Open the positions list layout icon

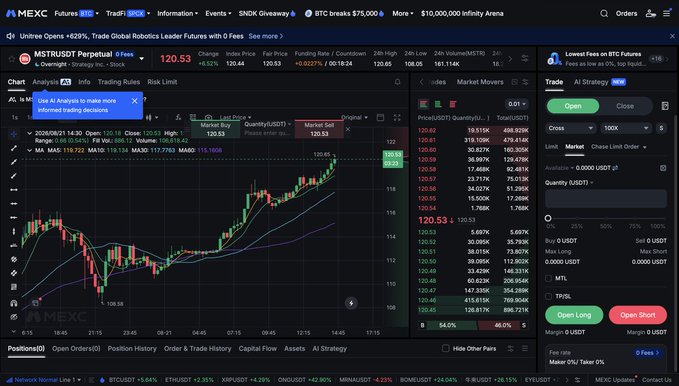(525, 348)
